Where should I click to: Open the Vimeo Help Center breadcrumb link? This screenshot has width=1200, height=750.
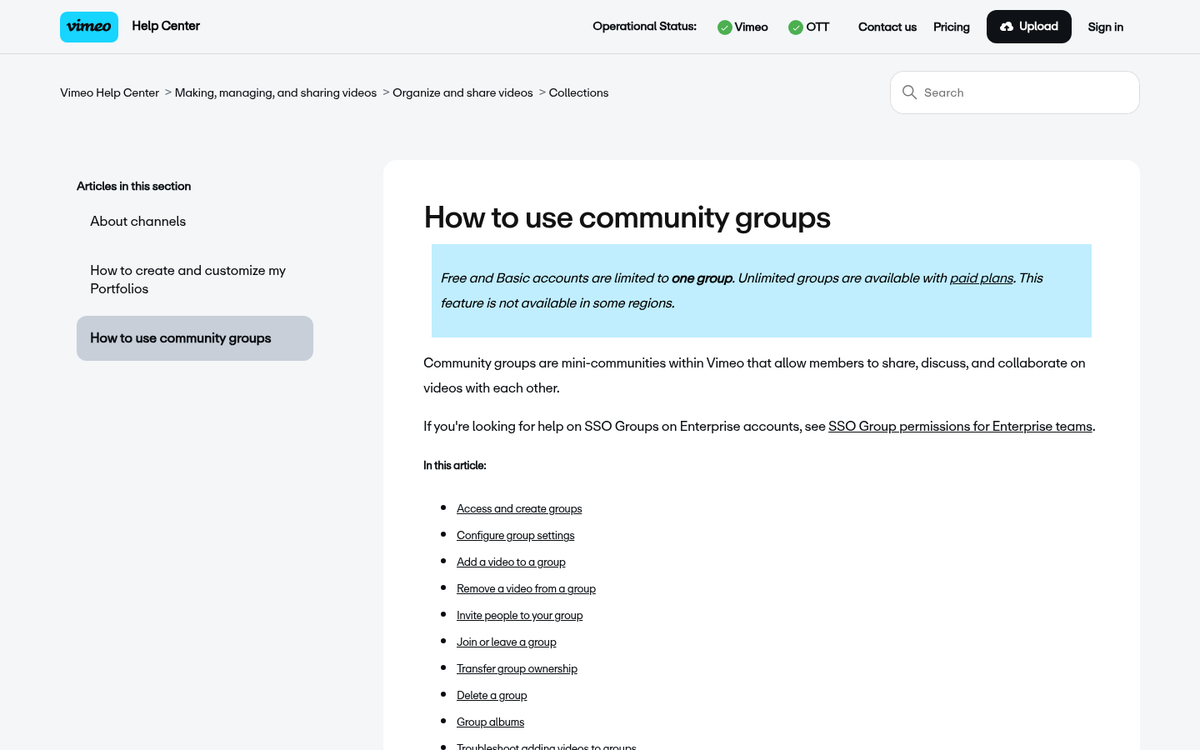(109, 92)
